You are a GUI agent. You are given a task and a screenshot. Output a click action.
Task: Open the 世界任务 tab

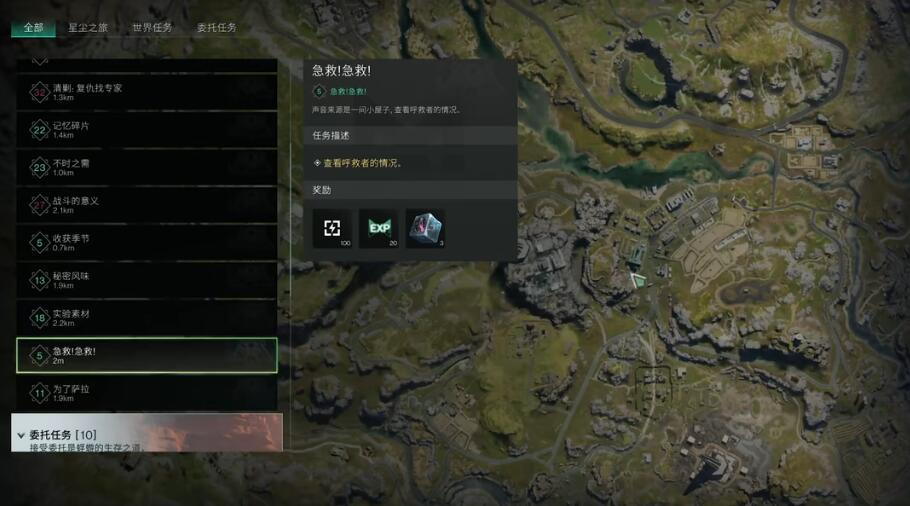pyautogui.click(x=152, y=27)
